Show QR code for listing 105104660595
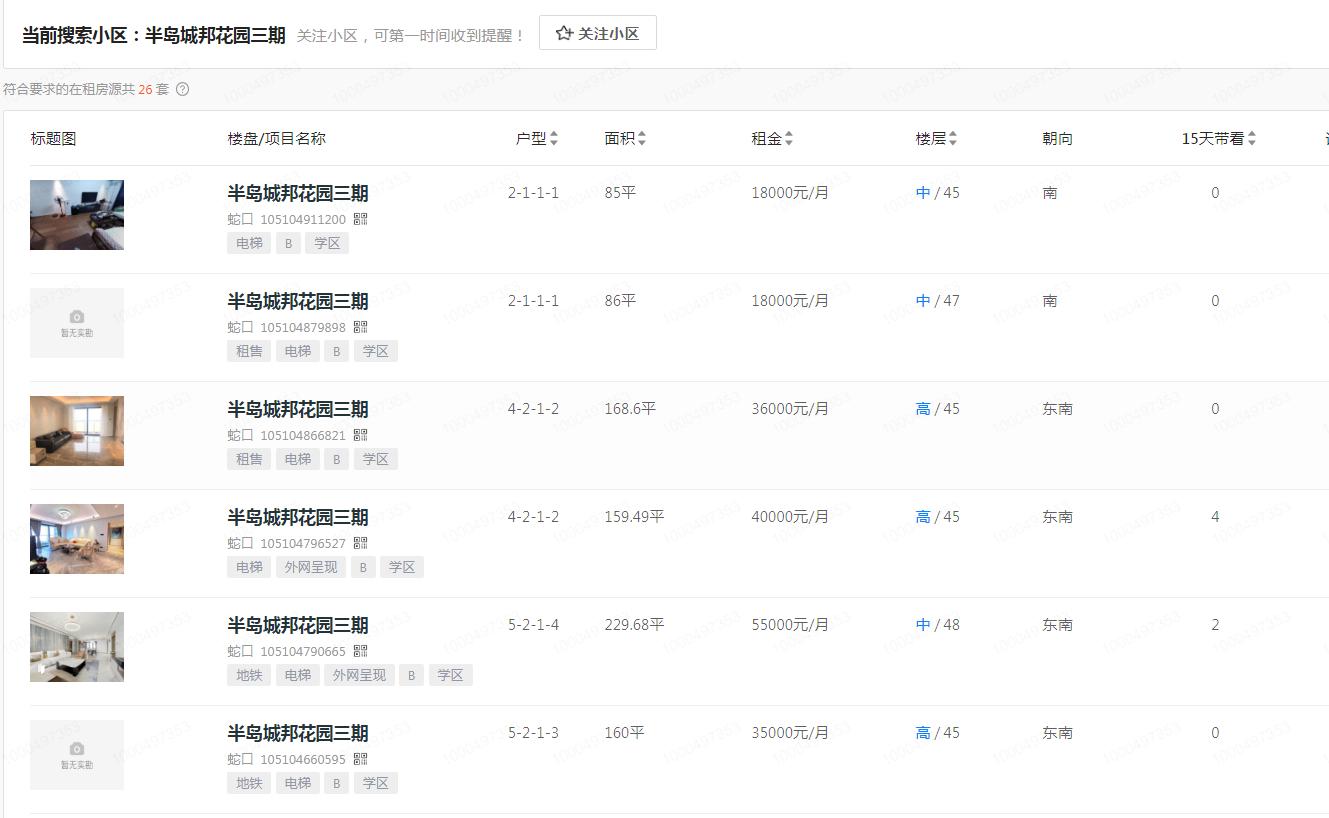This screenshot has width=1329, height=818. pos(361,759)
